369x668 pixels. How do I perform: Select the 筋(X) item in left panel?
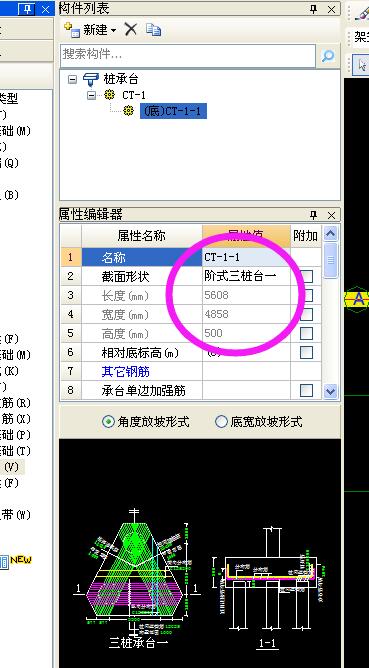tap(15, 419)
